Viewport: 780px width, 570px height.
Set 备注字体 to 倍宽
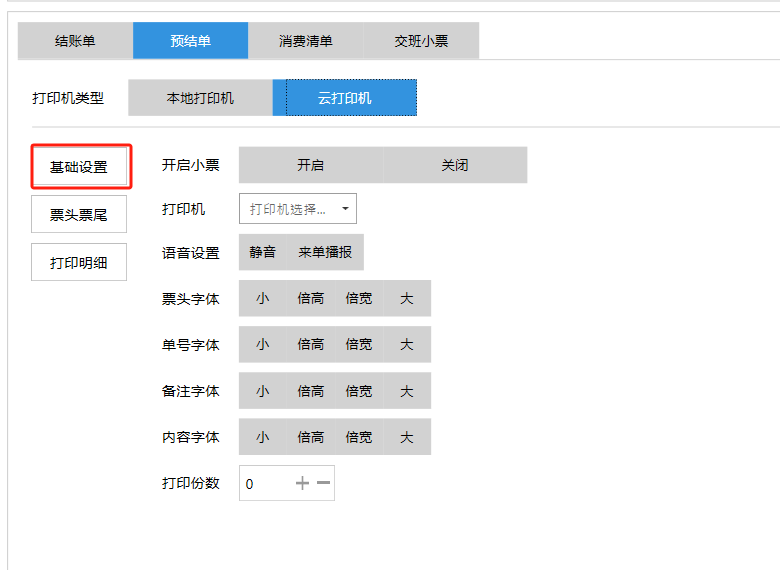coord(359,391)
